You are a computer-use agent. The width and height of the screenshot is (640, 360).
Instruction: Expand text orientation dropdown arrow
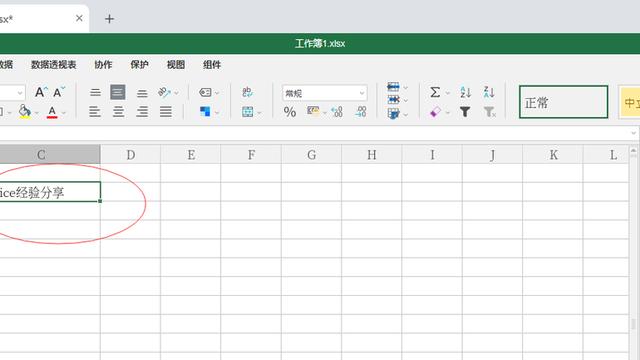coord(176,93)
